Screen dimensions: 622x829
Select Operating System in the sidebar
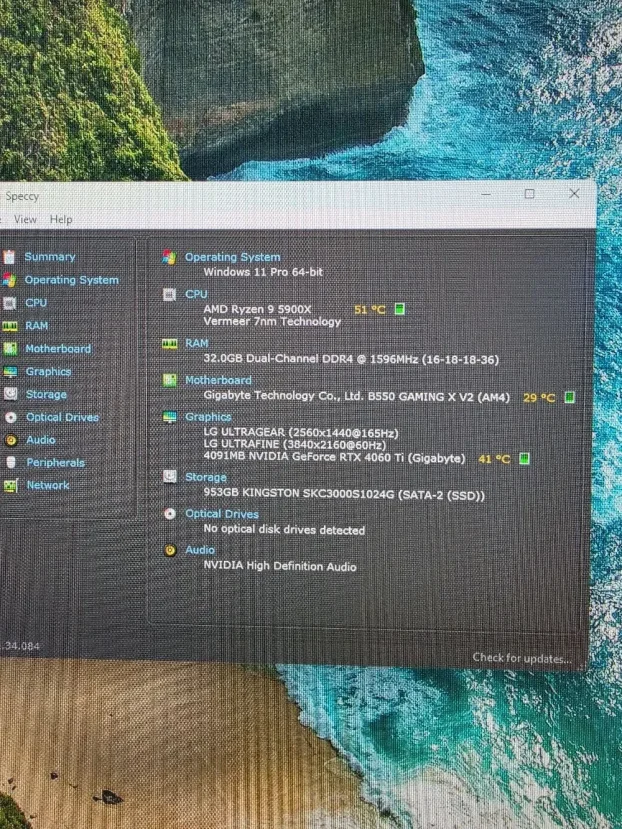pyautogui.click(x=72, y=280)
